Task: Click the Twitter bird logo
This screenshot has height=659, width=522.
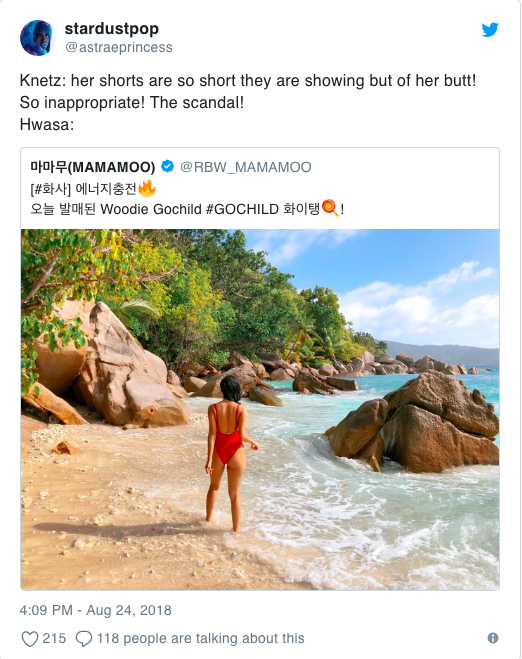Action: [490, 29]
